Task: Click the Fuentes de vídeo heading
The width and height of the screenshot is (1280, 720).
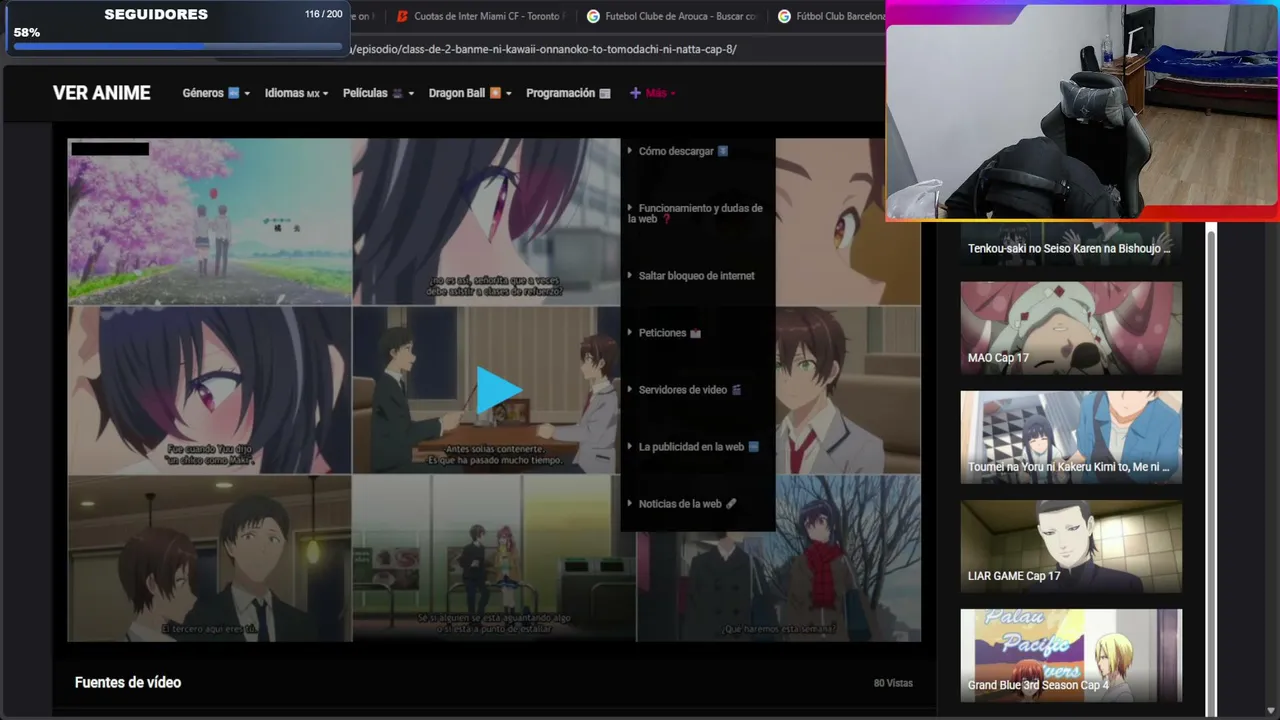Action: pyautogui.click(x=128, y=682)
